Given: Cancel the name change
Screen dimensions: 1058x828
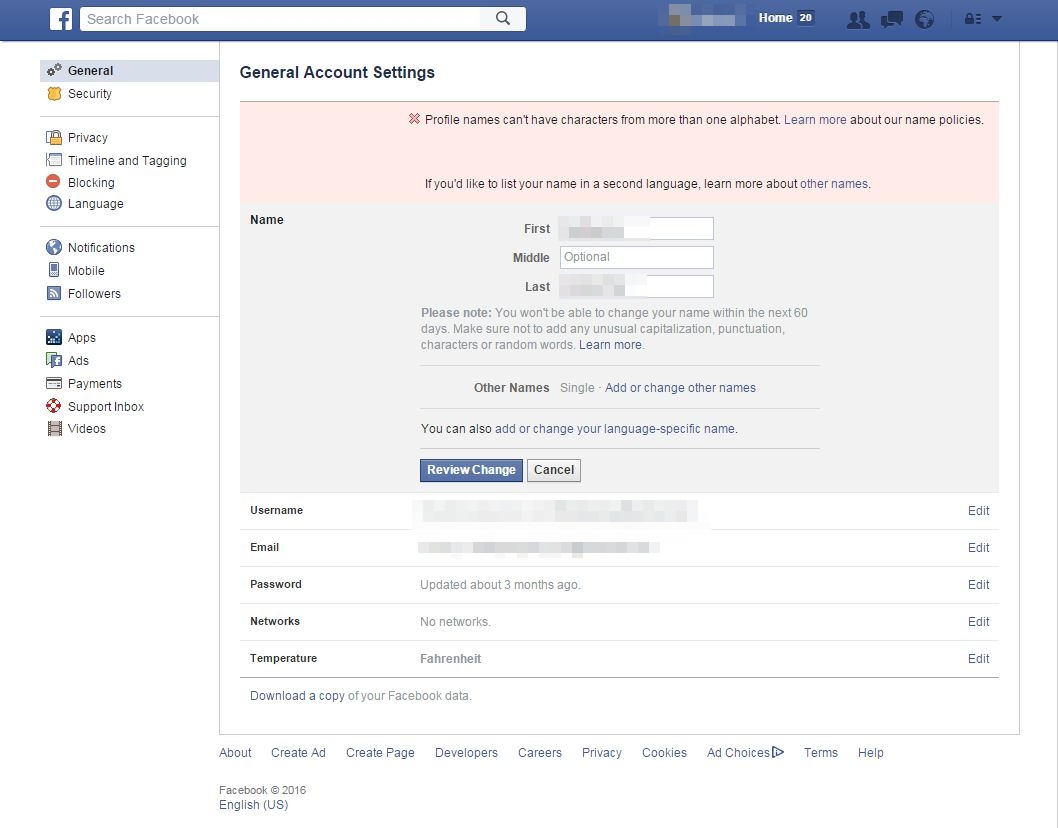Looking at the screenshot, I should 554,470.
